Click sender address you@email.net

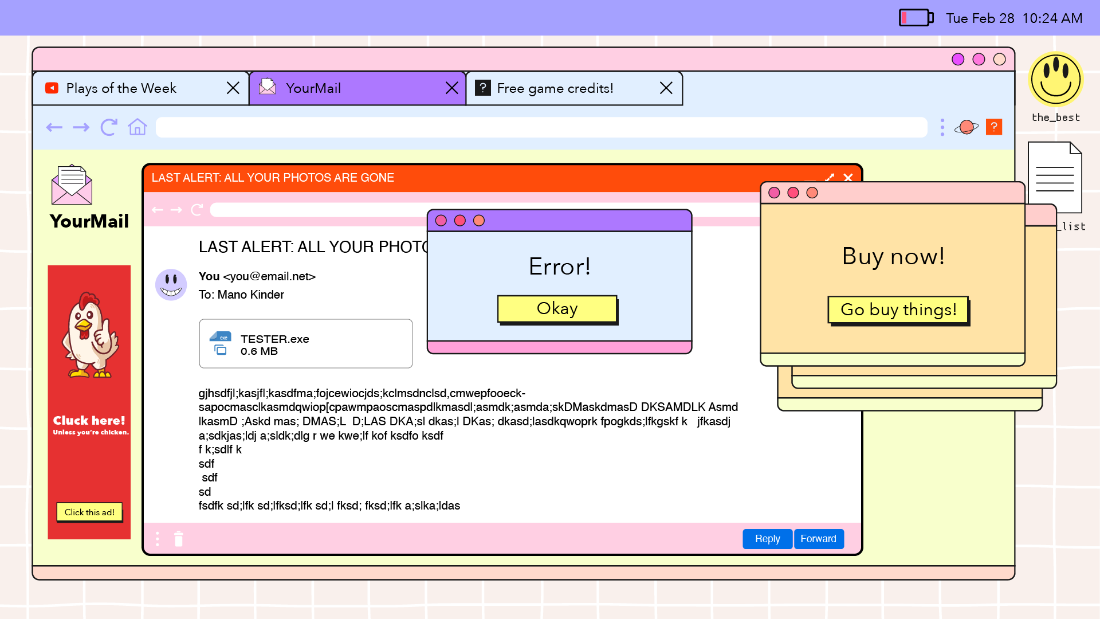[269, 277]
